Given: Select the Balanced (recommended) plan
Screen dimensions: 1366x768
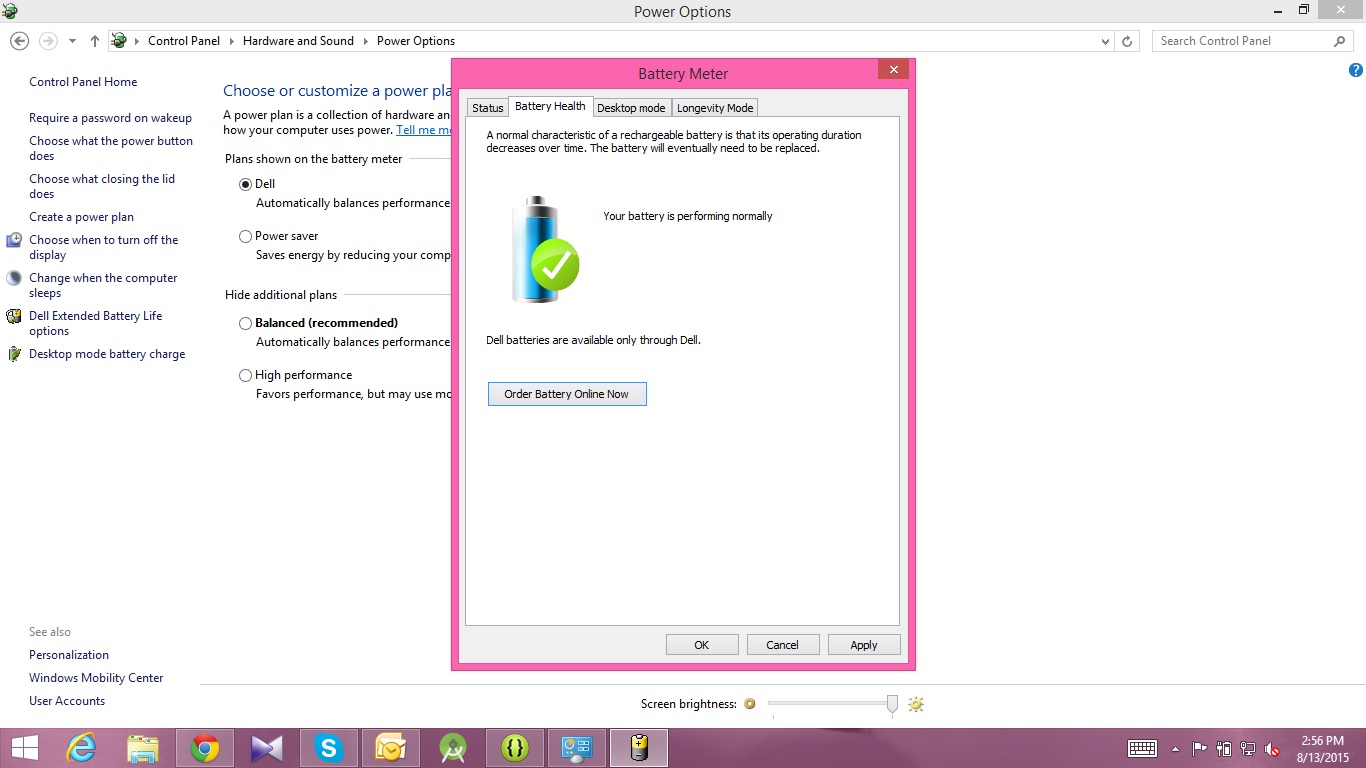Looking at the screenshot, I should coord(246,323).
